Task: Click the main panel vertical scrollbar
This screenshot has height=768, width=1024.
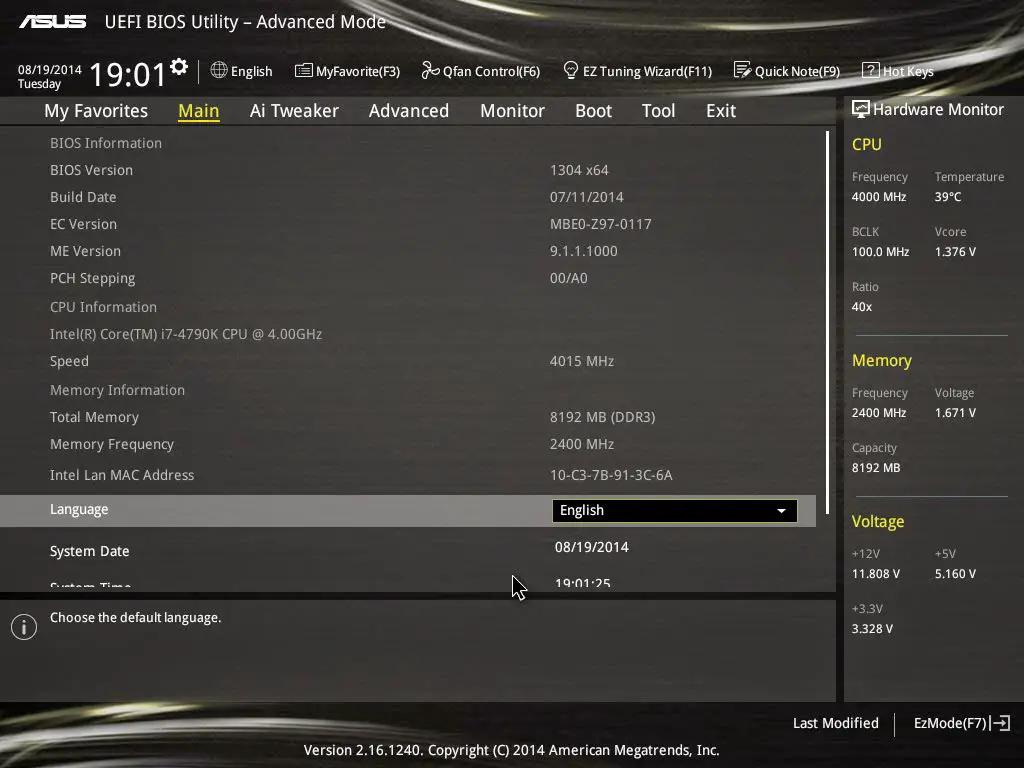Action: [x=827, y=322]
